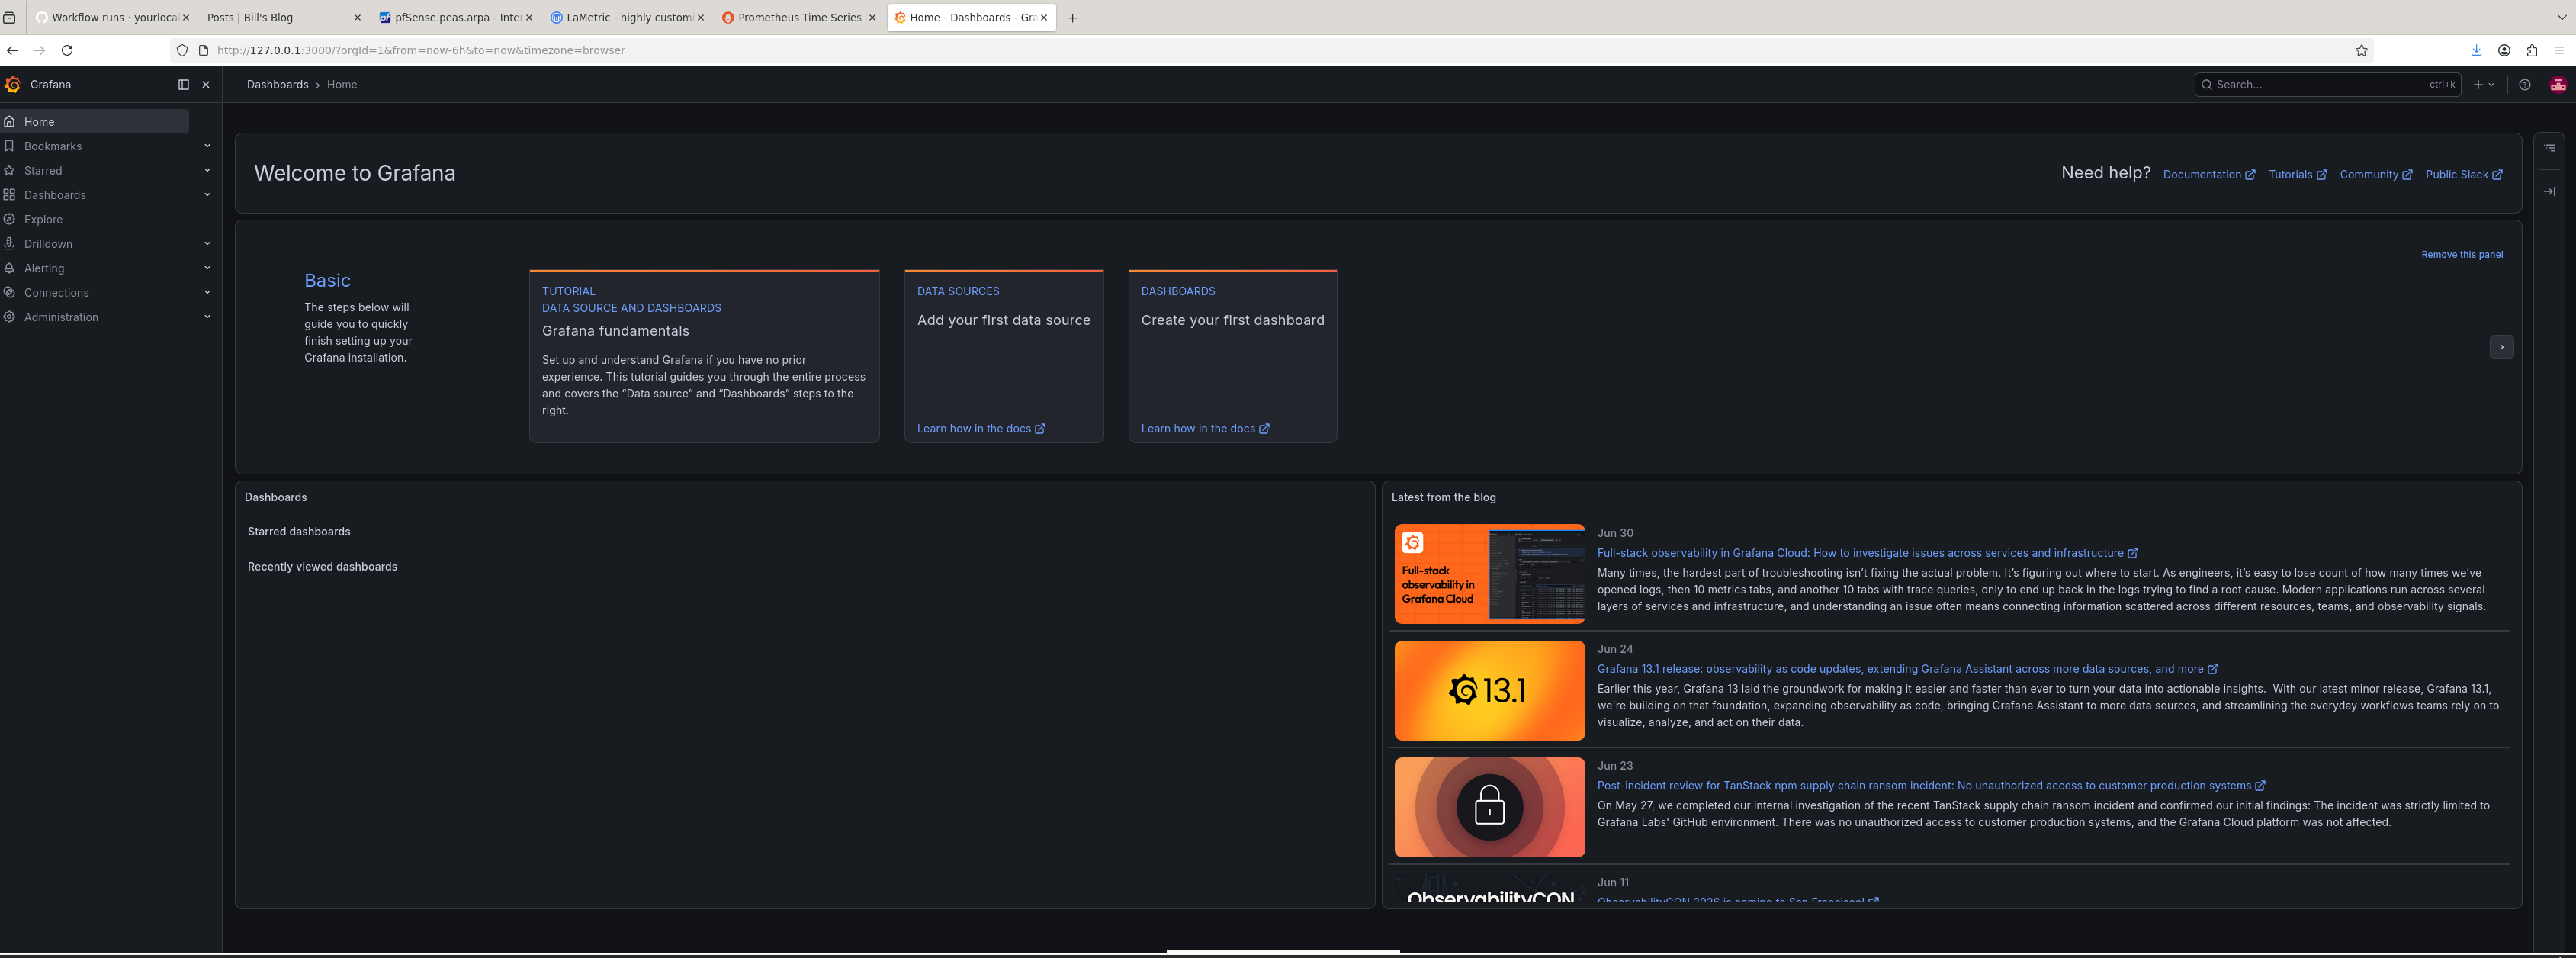
Task: Open the Grafana fundamentals tutorial card
Action: click(x=704, y=356)
